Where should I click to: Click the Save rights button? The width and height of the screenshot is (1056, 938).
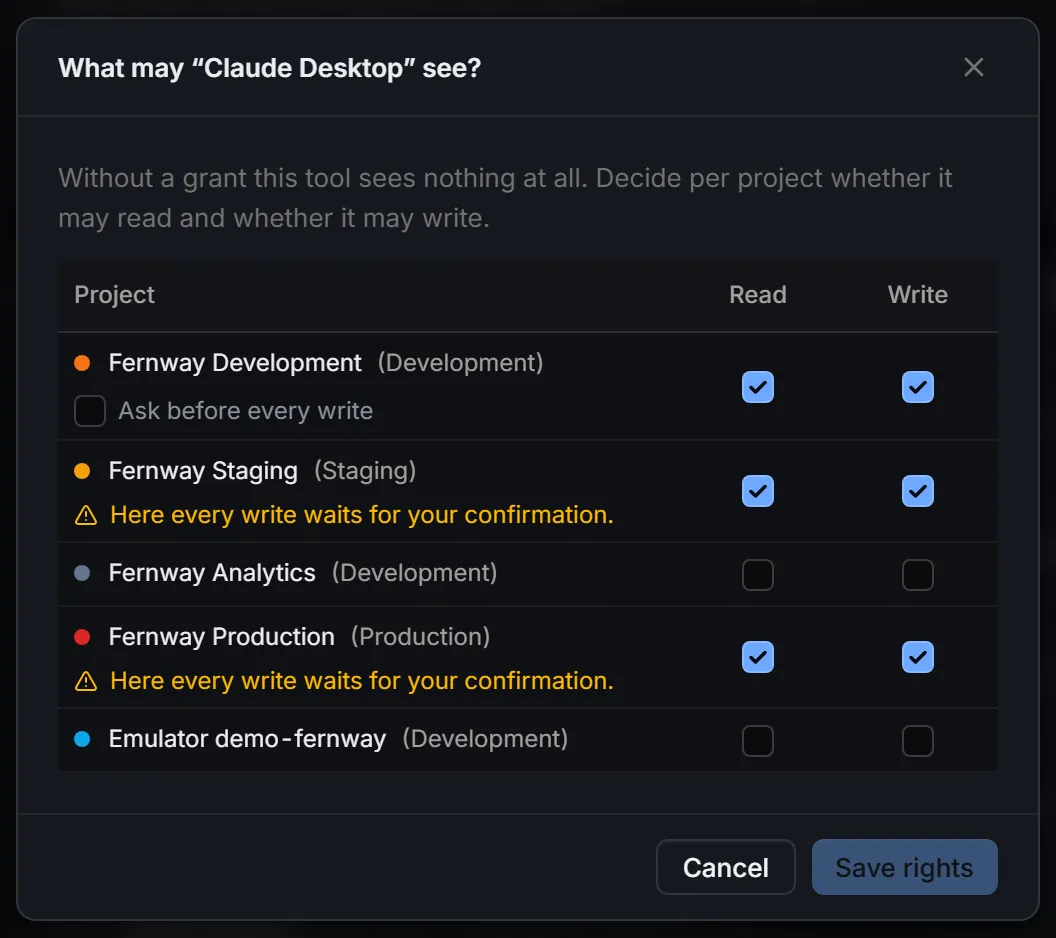click(904, 867)
